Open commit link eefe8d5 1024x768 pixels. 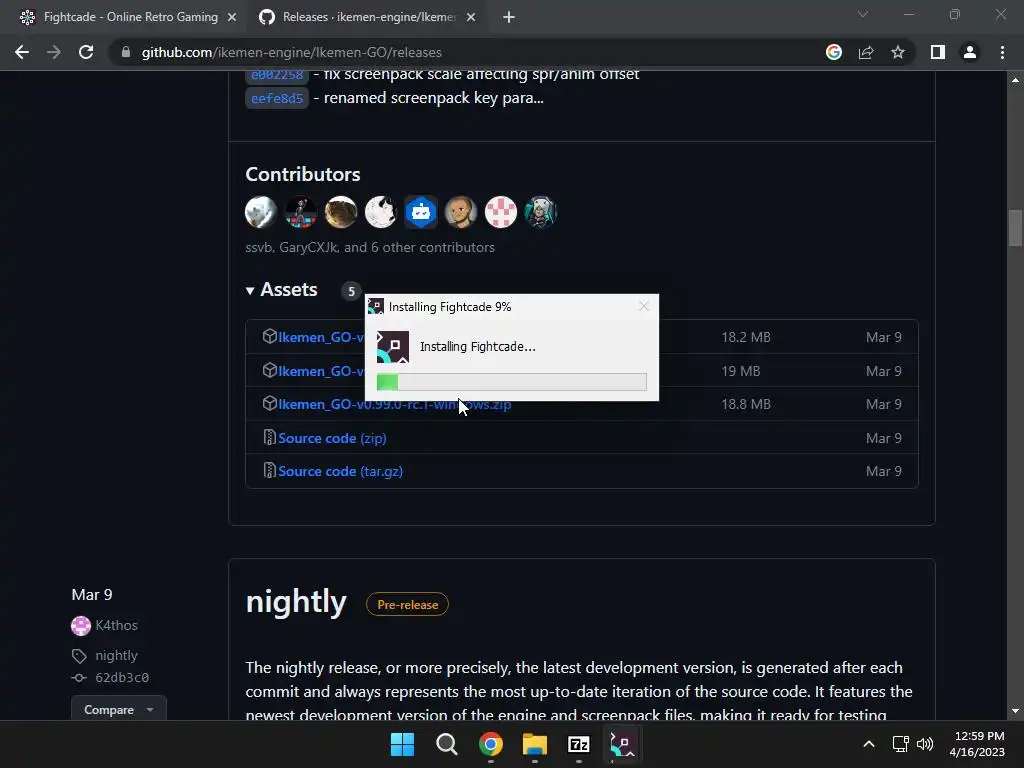(277, 98)
